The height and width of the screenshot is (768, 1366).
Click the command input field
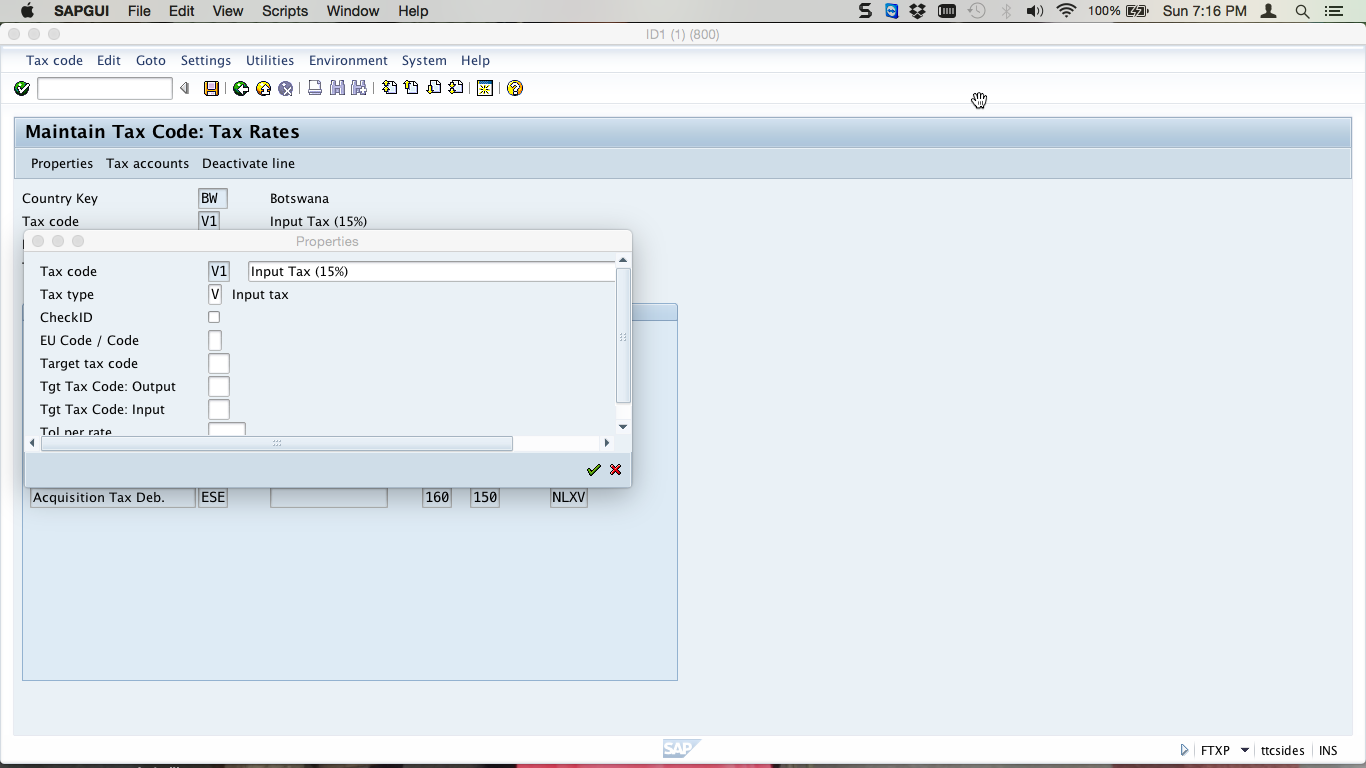(104, 89)
